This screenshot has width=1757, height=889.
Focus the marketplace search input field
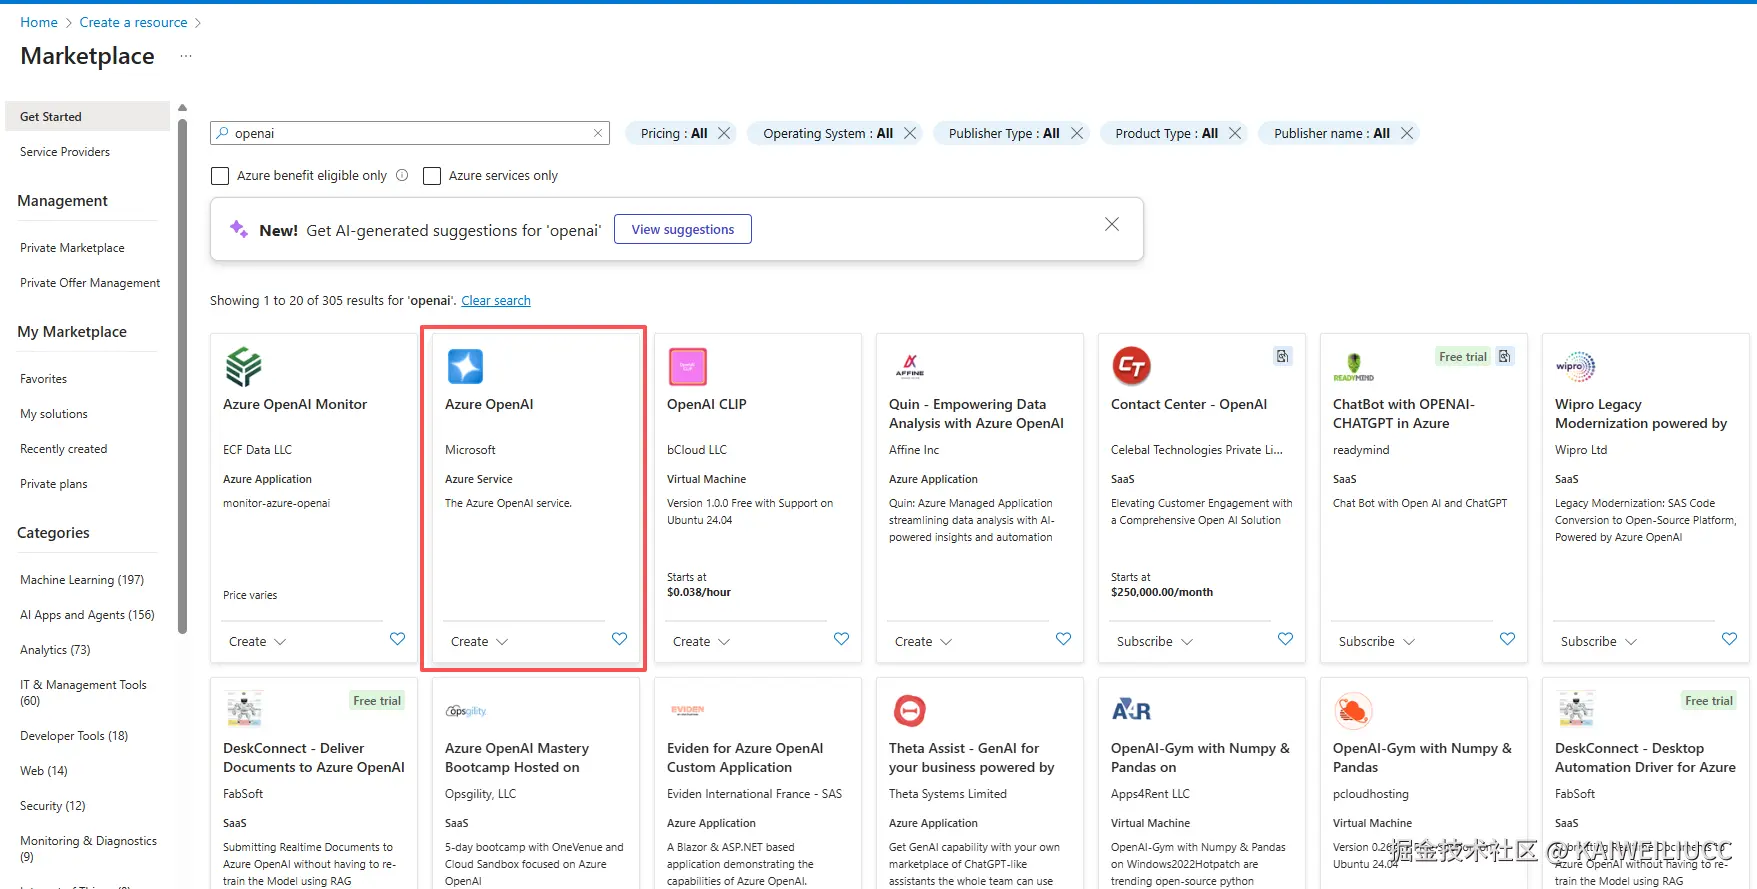click(x=410, y=133)
